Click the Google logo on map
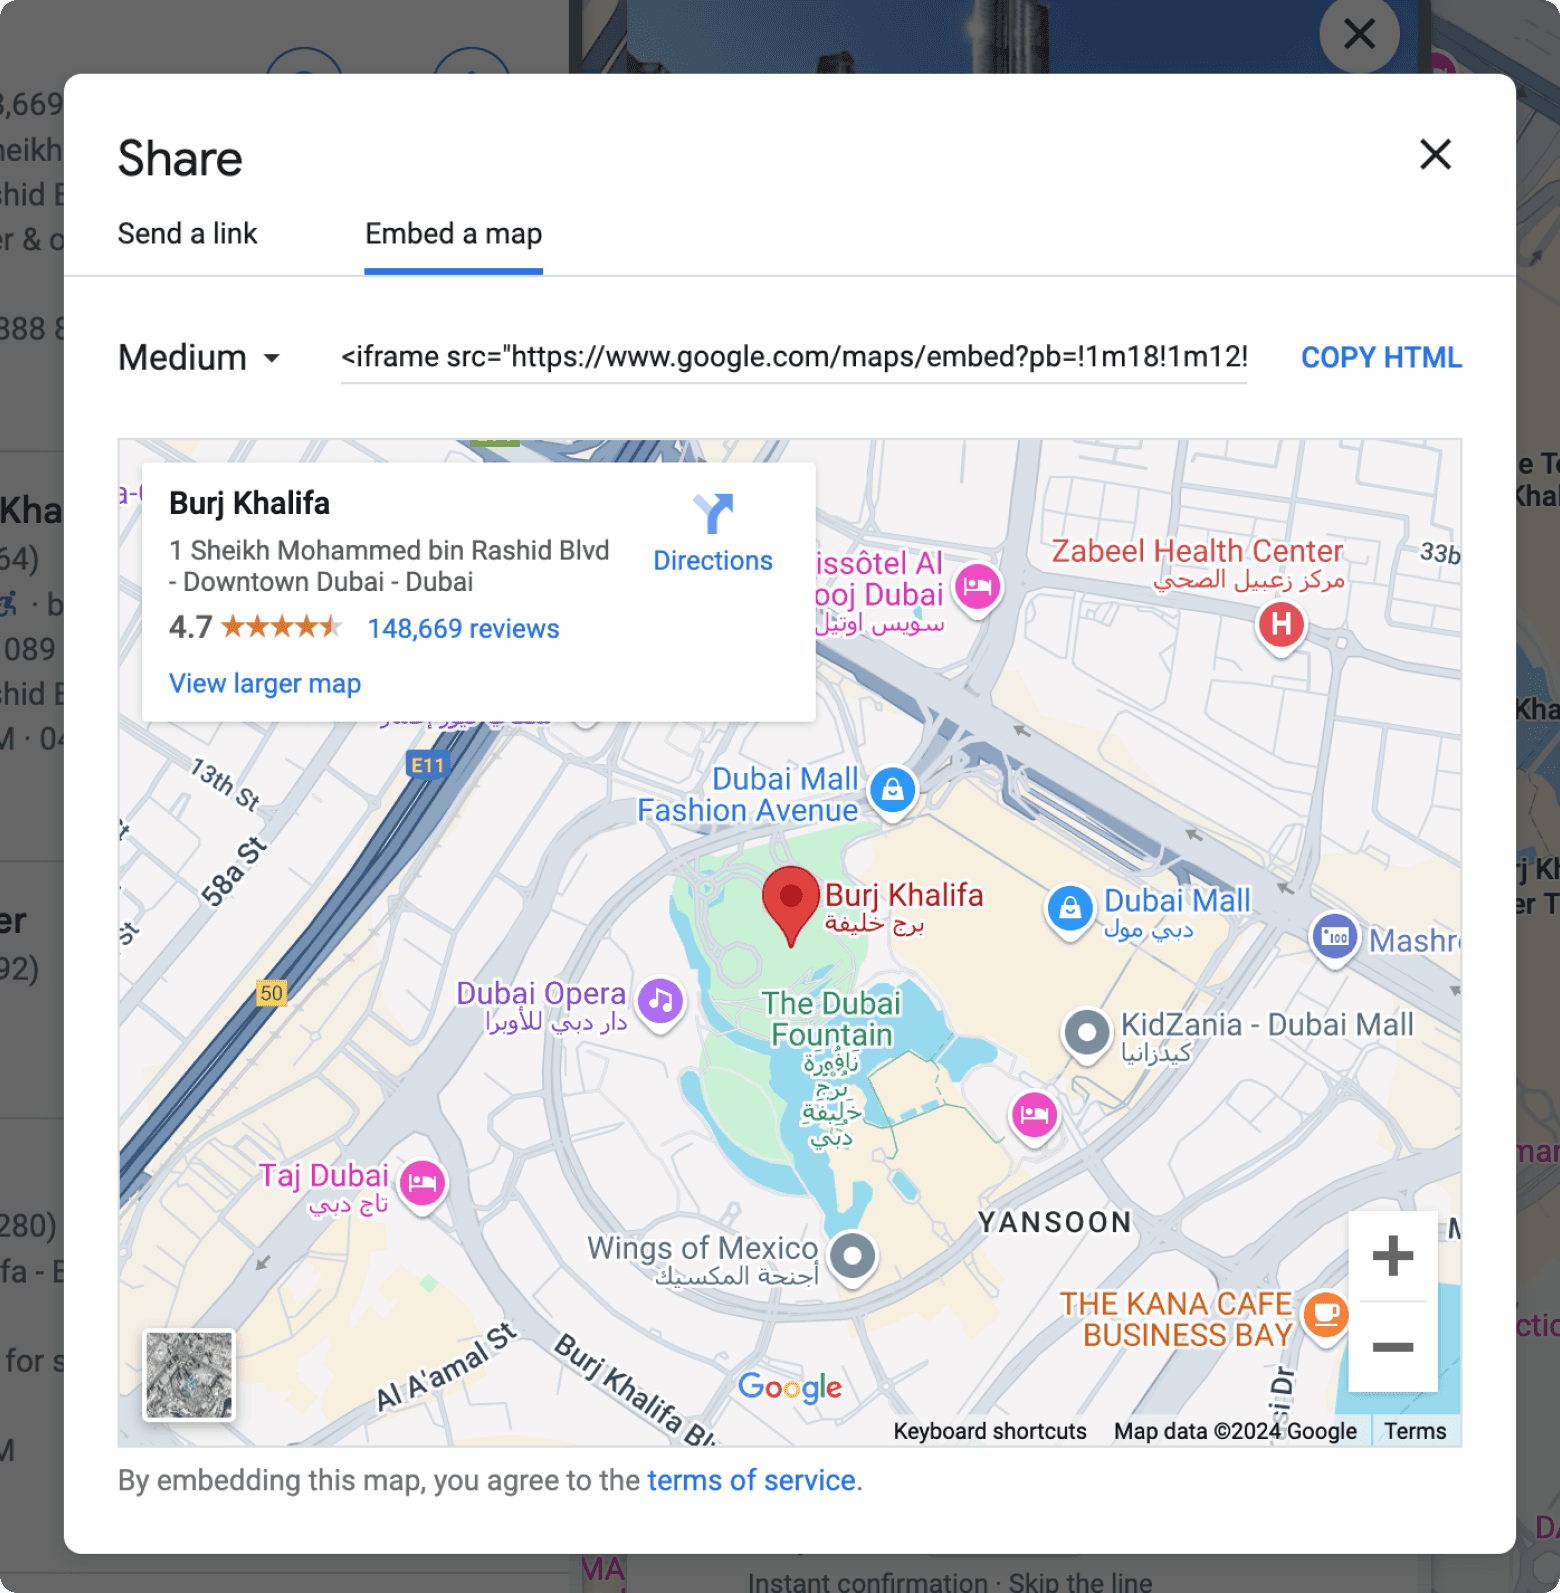1560x1593 pixels. (x=790, y=1387)
